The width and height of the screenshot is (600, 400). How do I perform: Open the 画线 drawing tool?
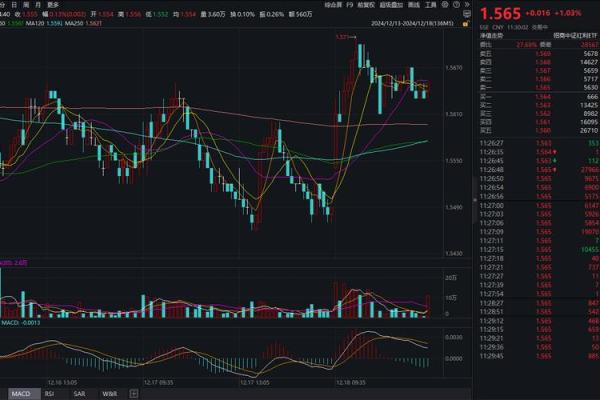tap(414, 5)
